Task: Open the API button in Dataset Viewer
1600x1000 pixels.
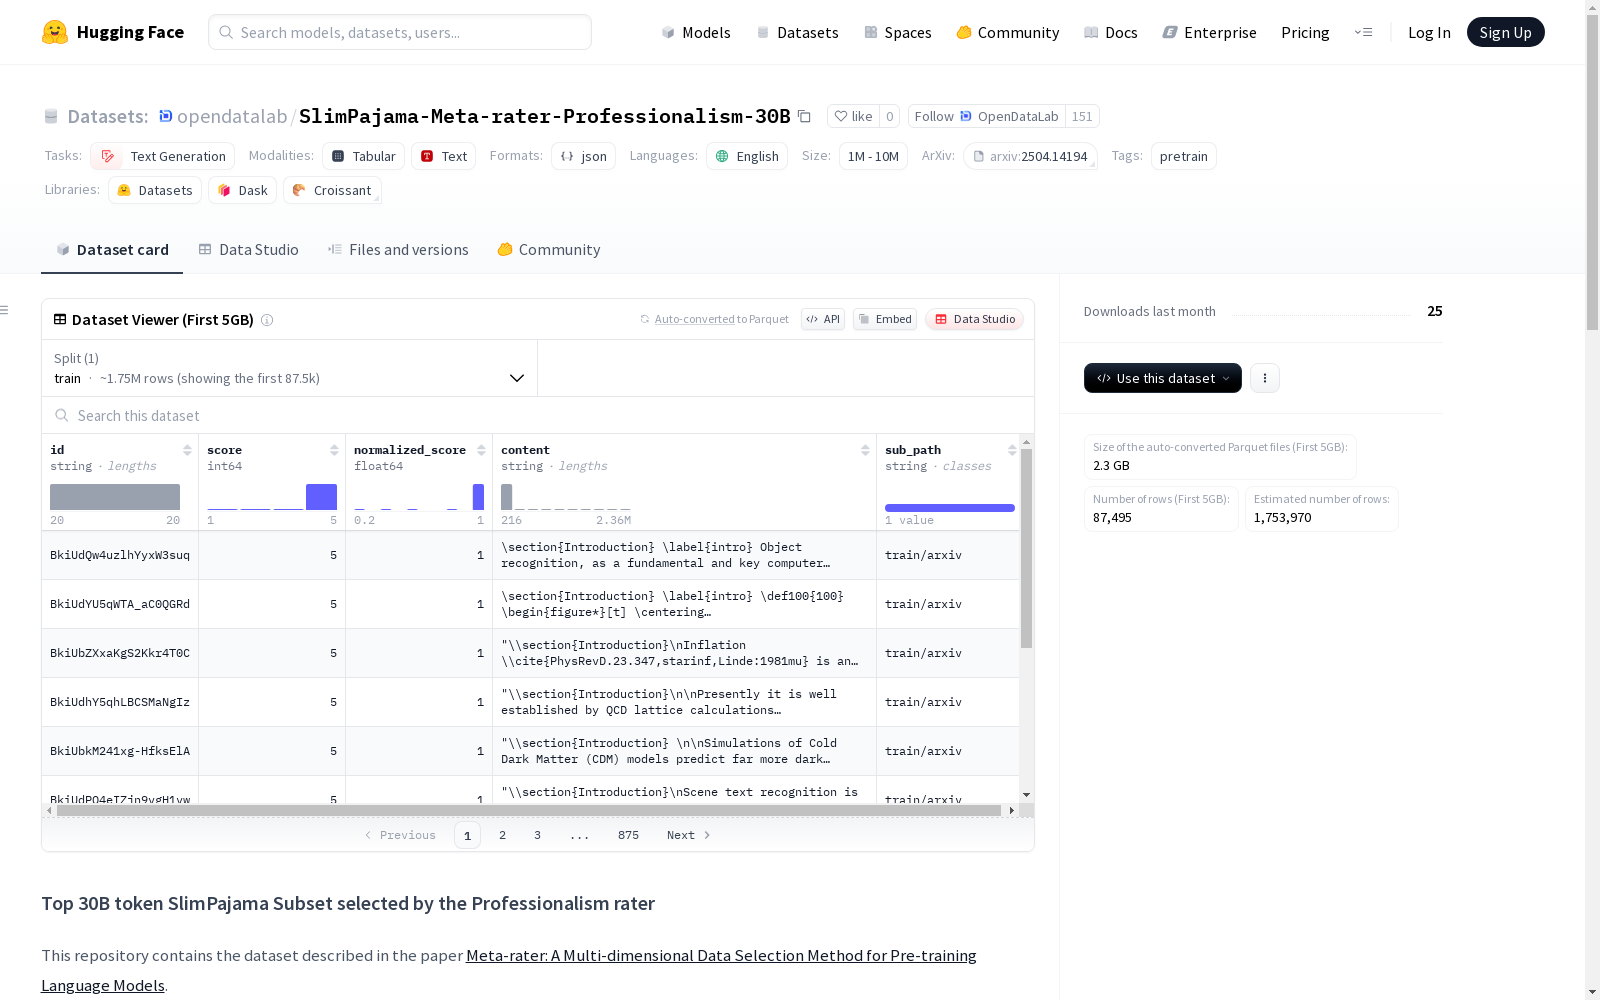Action: click(x=823, y=319)
